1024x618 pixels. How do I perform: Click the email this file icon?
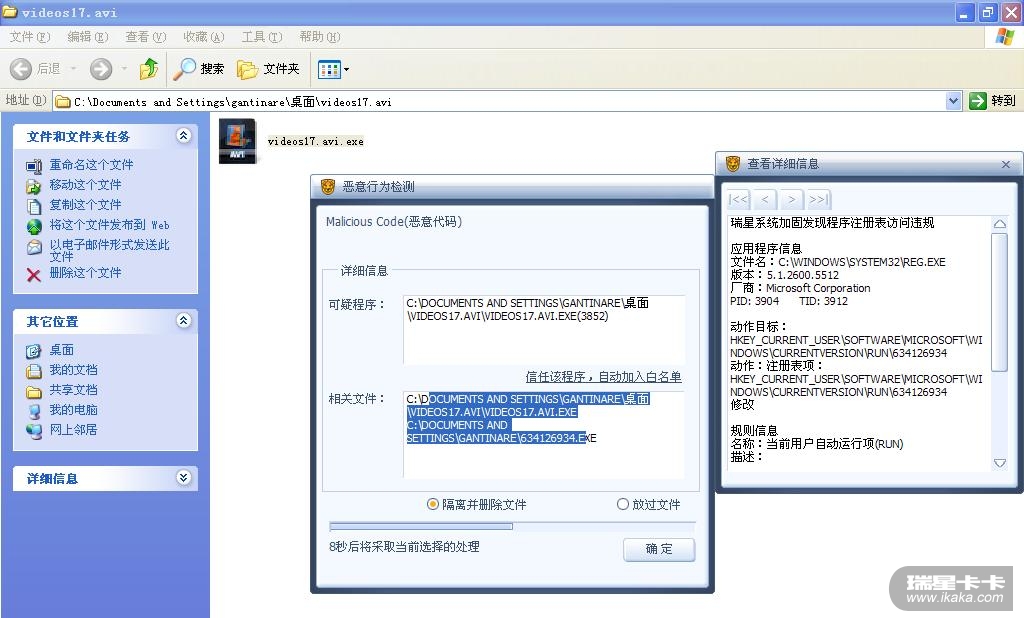click(34, 248)
